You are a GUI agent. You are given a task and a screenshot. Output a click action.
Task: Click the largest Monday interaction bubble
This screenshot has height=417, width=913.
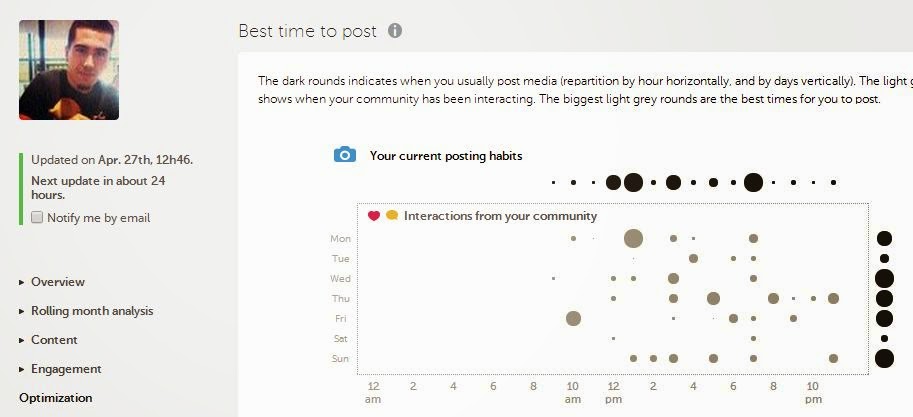coord(633,238)
